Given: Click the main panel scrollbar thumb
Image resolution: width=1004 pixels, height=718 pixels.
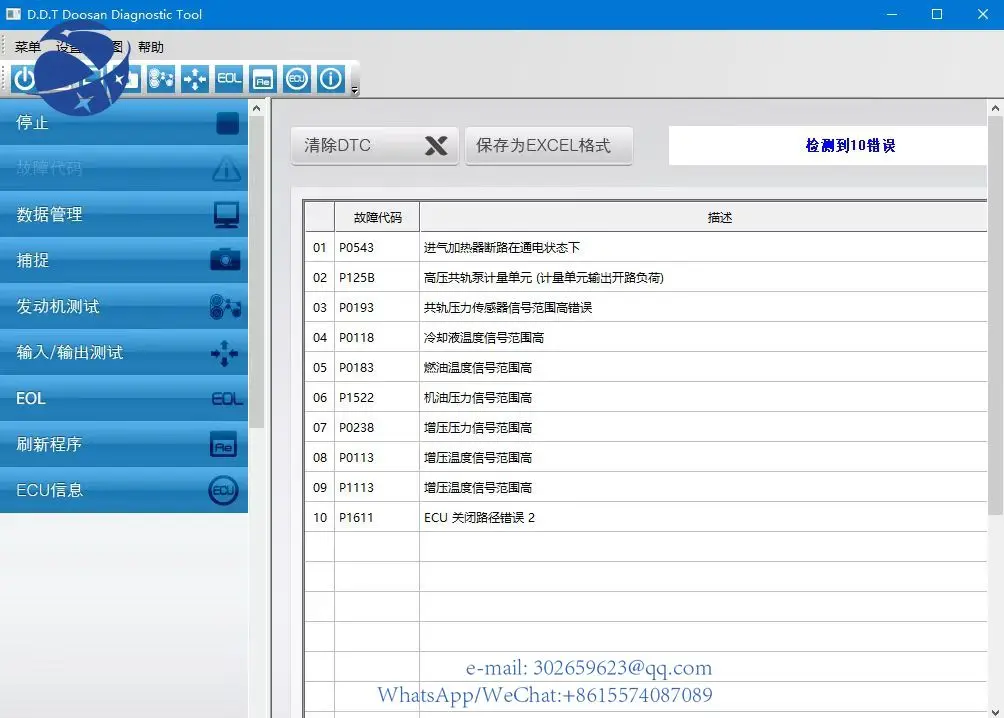Looking at the screenshot, I should pyautogui.click(x=995, y=316).
